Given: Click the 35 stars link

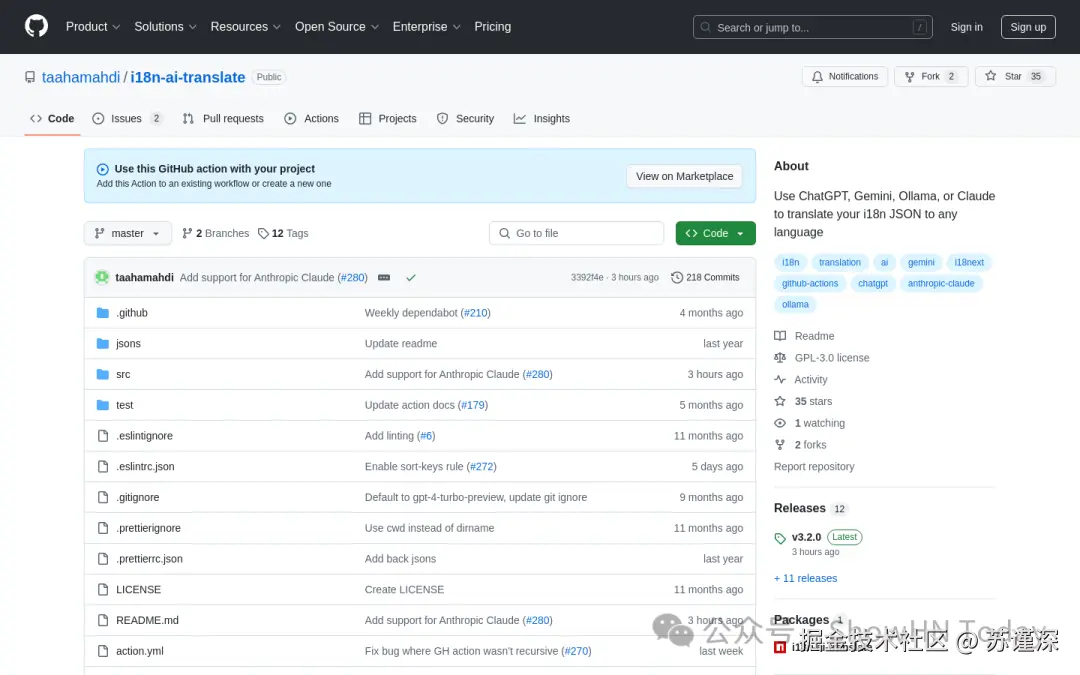Looking at the screenshot, I should click(813, 402).
